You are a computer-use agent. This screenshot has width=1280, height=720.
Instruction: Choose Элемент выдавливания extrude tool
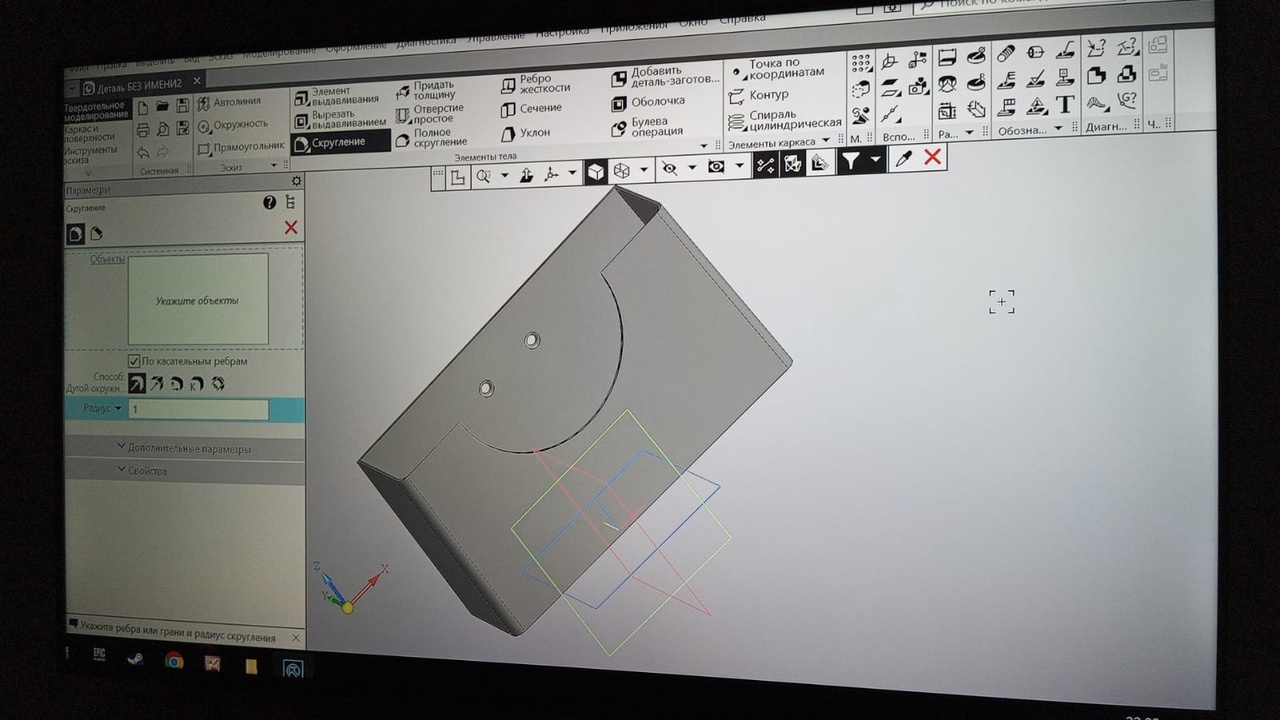[336, 95]
